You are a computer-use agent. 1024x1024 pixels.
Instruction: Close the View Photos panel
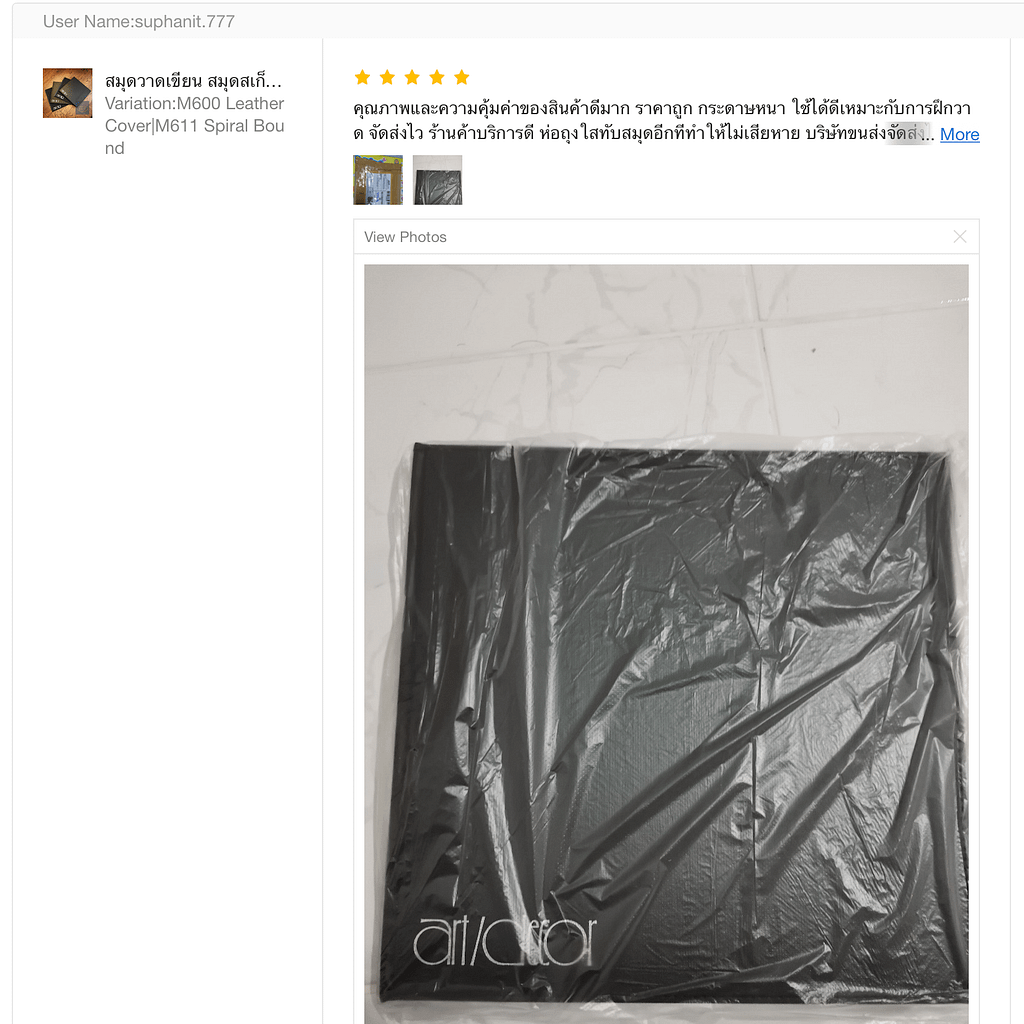coord(959,236)
